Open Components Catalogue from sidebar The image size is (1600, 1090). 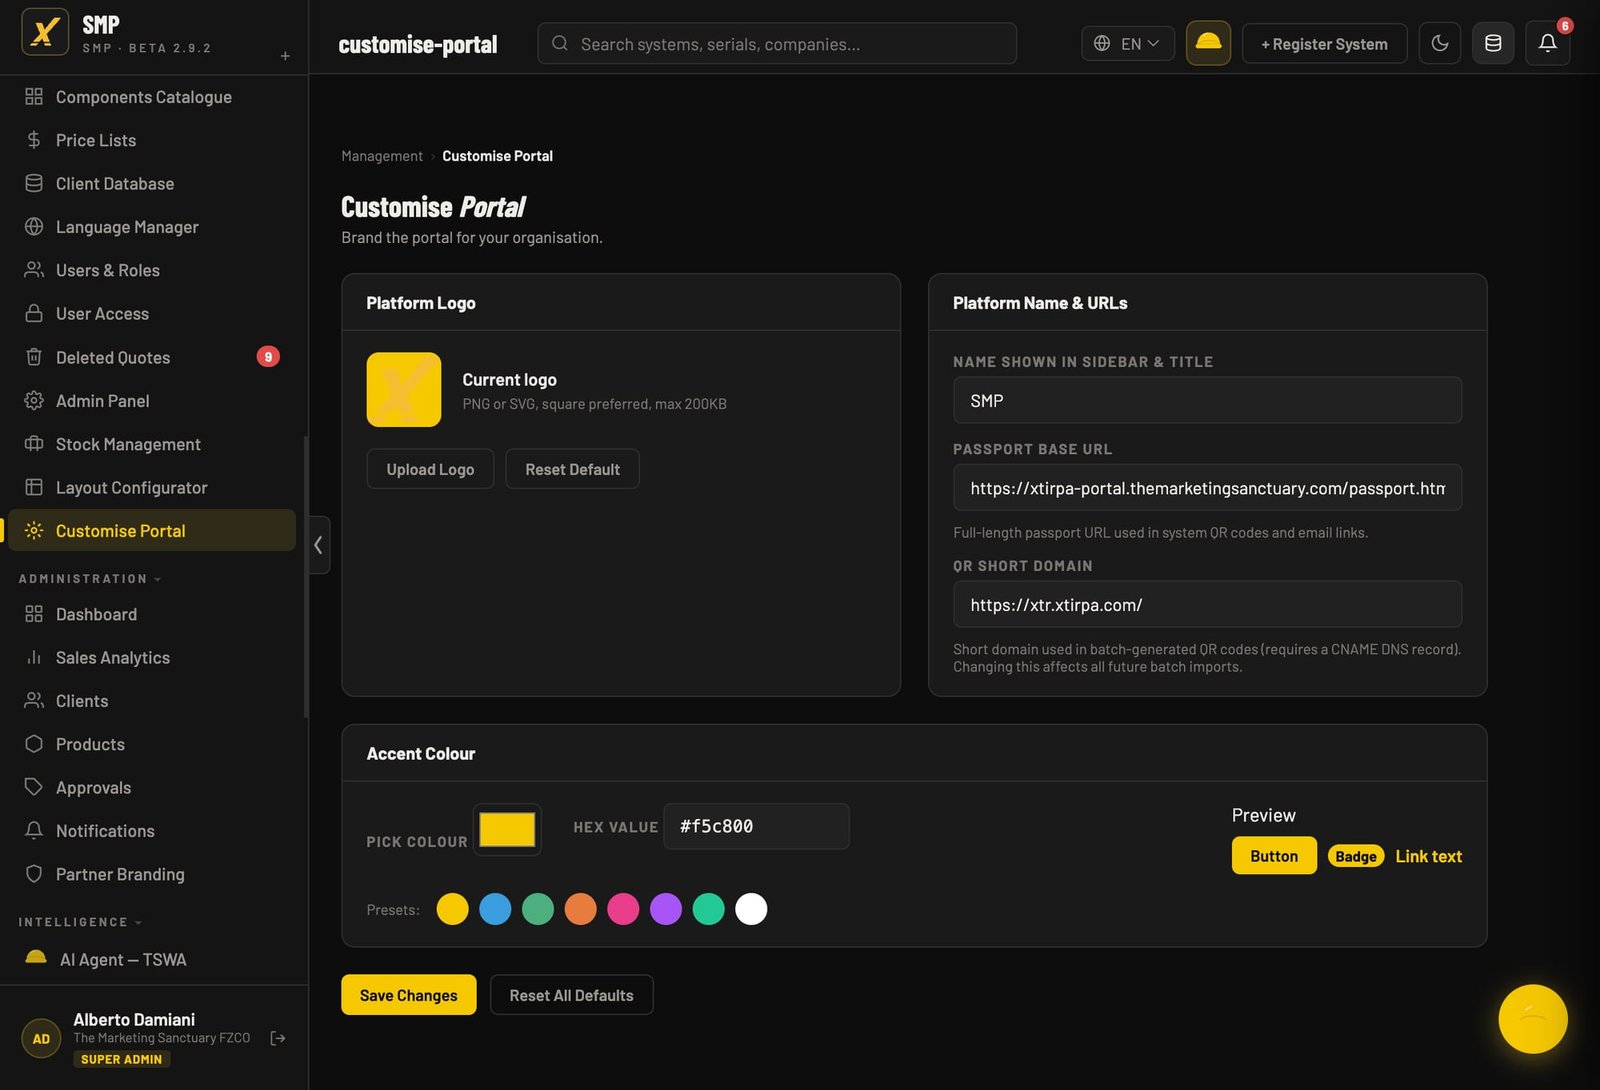(151, 97)
